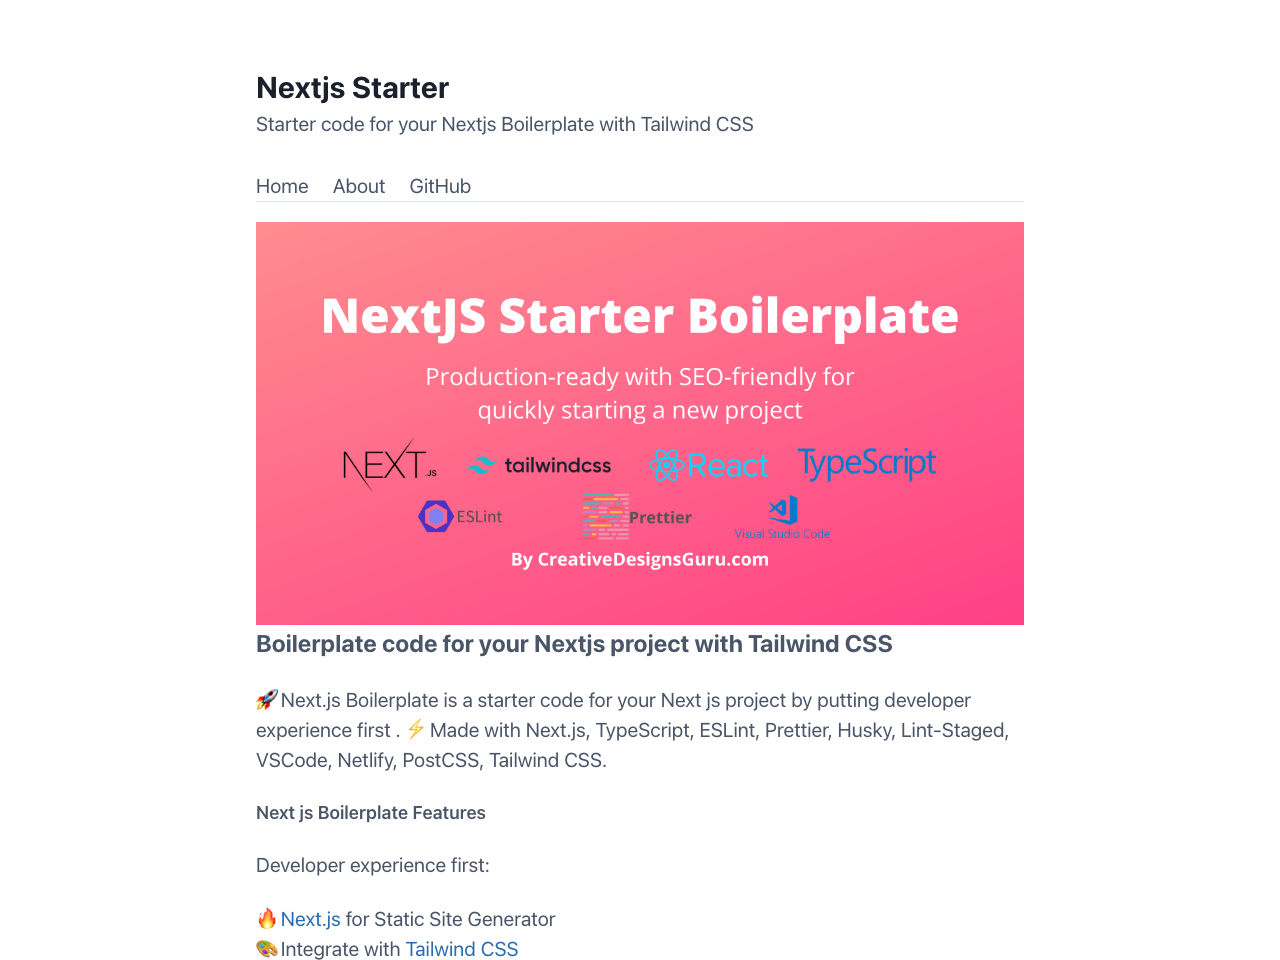Click the tailwindcss logo in the banner

point(540,464)
